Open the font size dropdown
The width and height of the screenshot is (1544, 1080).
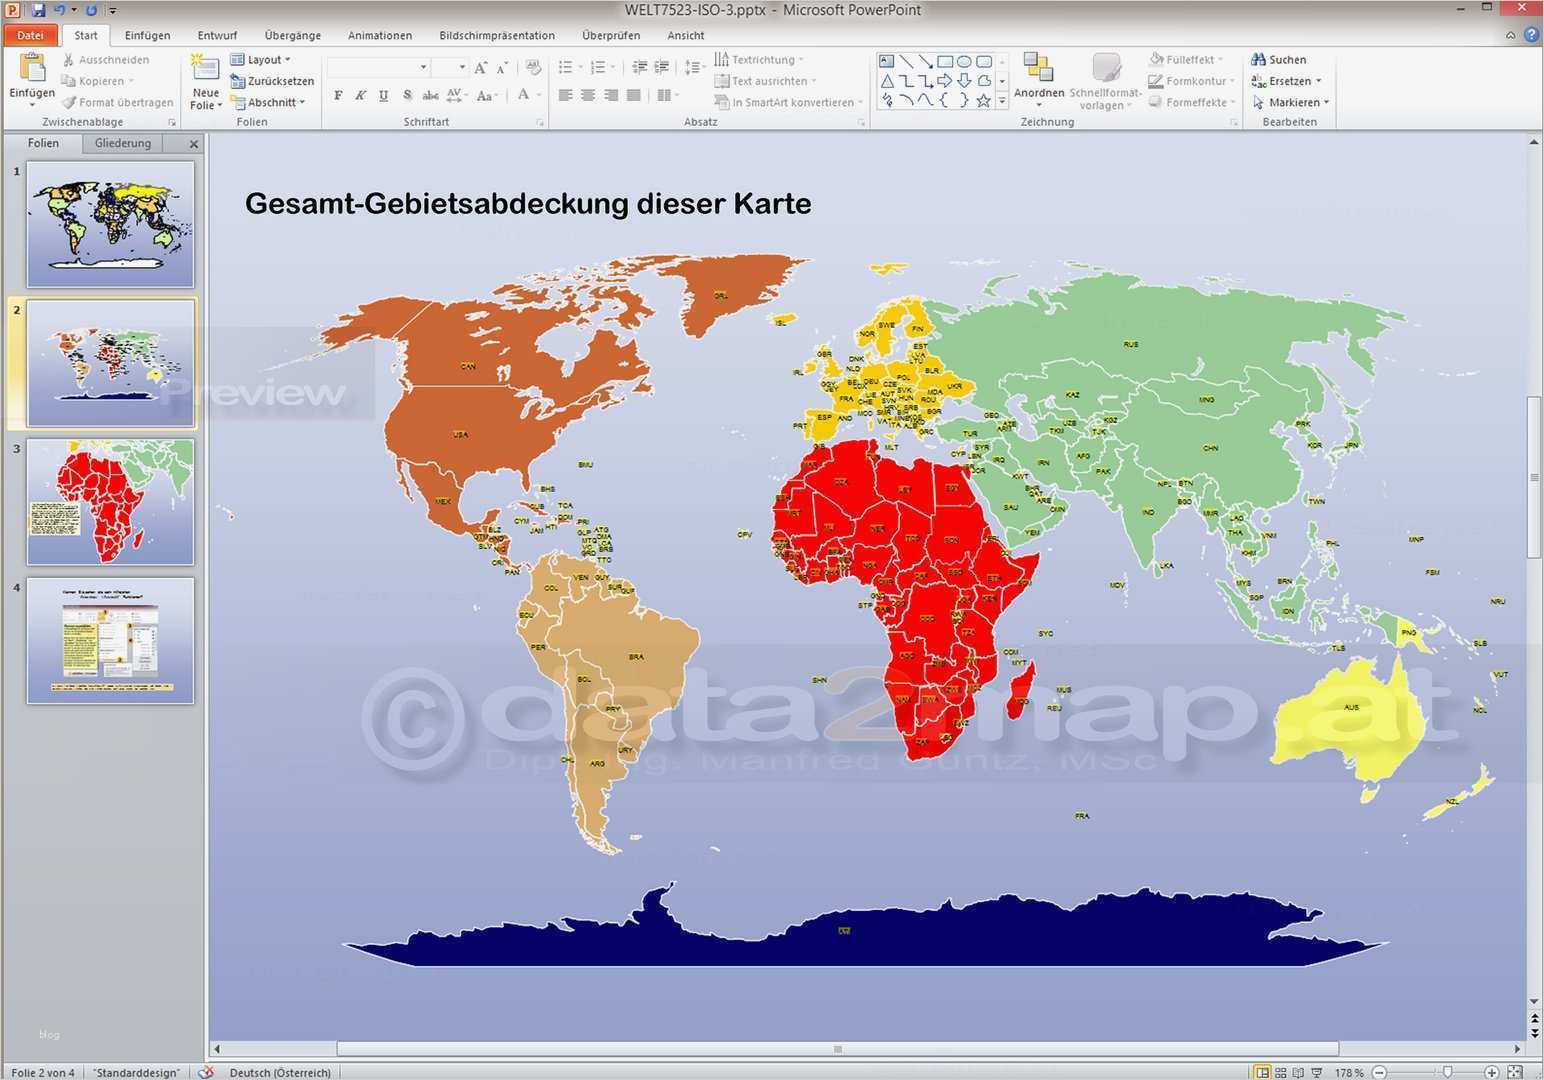click(x=461, y=67)
